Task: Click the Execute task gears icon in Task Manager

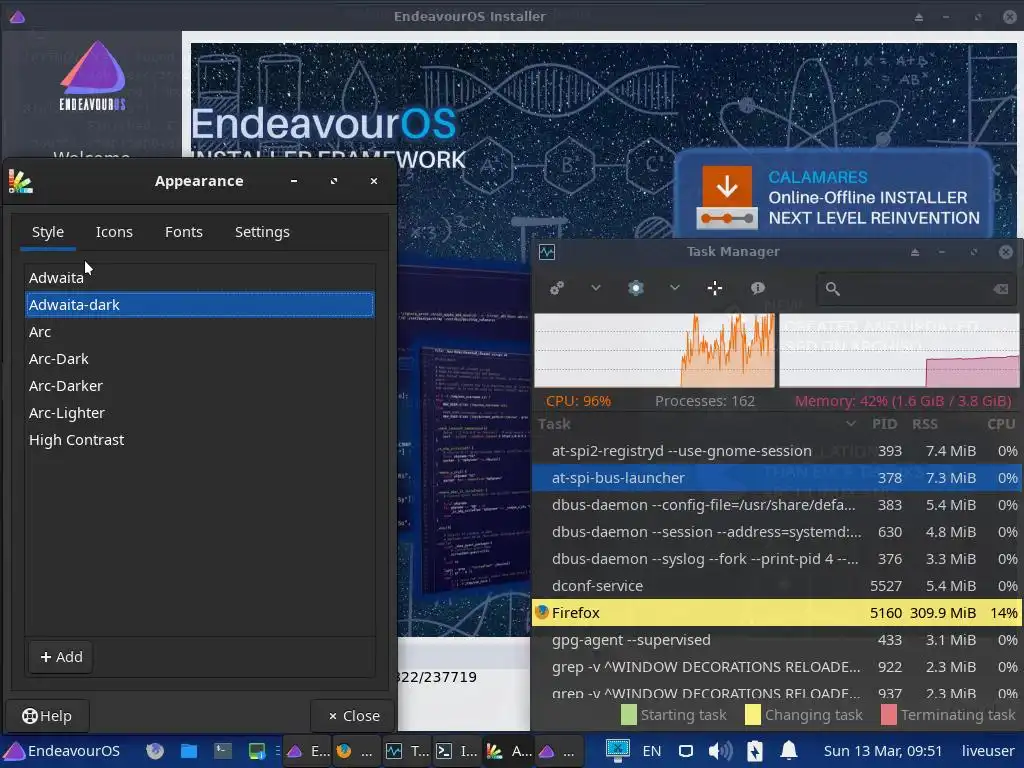Action: tap(557, 288)
